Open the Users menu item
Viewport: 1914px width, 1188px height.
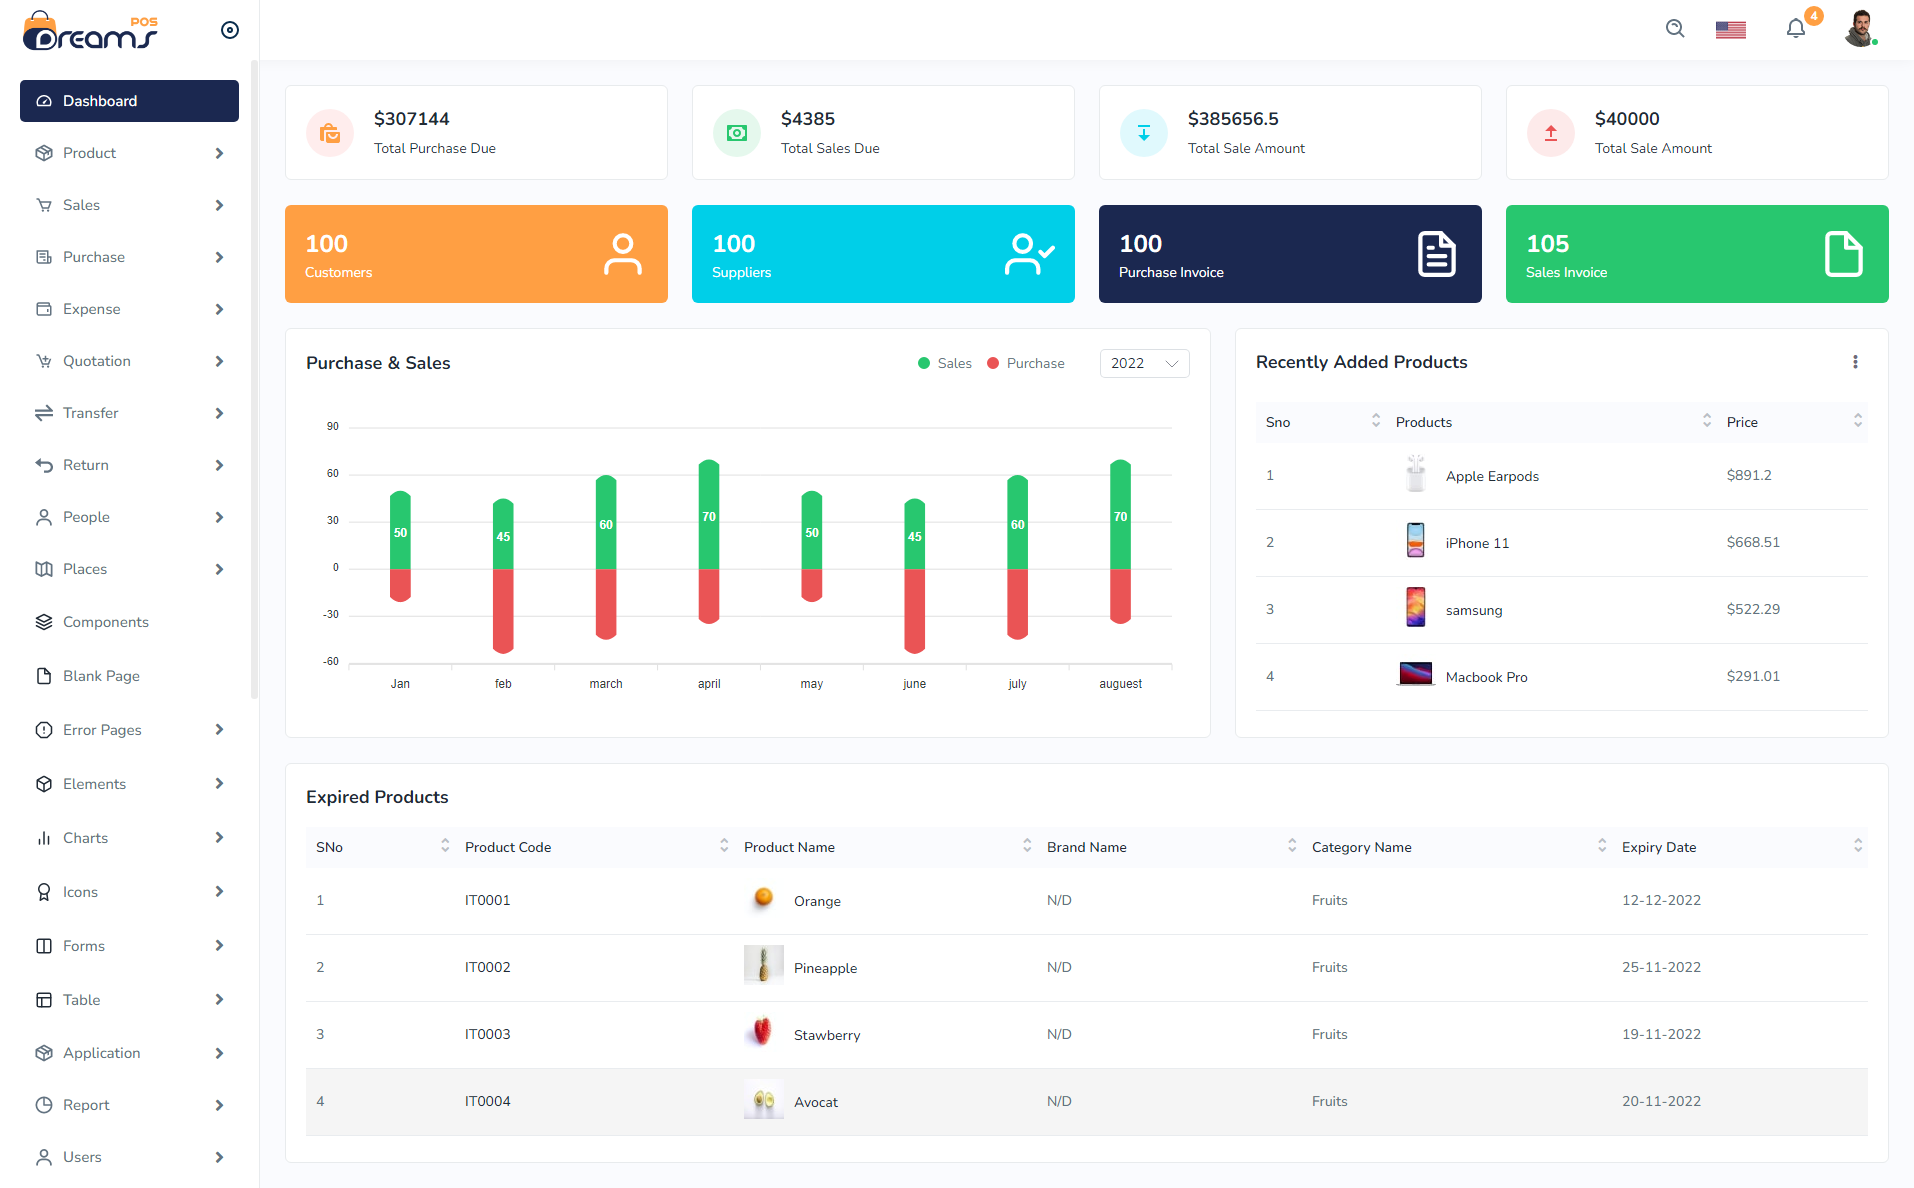point(129,1157)
